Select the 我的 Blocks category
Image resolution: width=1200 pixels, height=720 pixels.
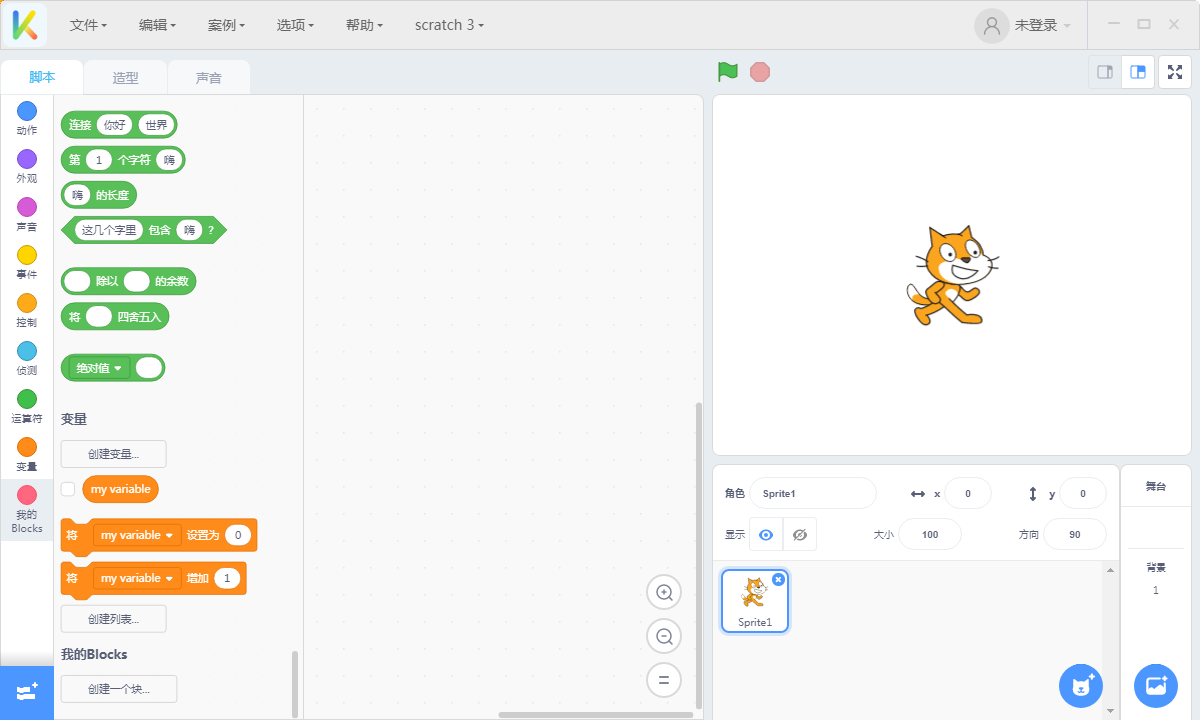(x=27, y=509)
